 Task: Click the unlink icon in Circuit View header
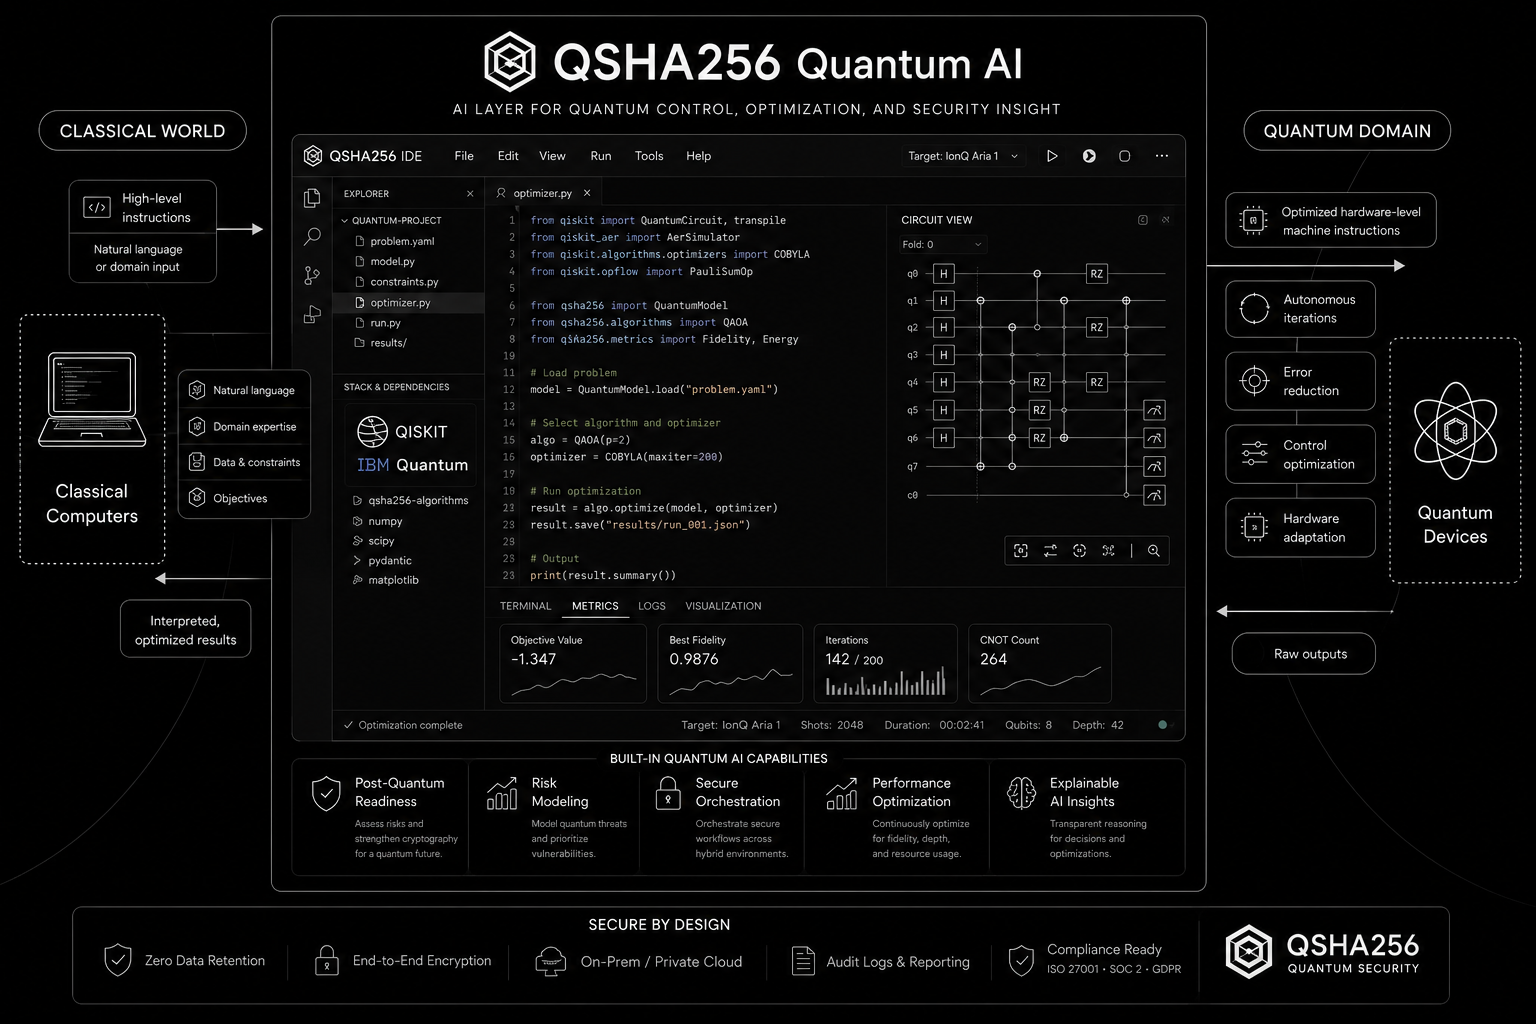(x=1165, y=220)
